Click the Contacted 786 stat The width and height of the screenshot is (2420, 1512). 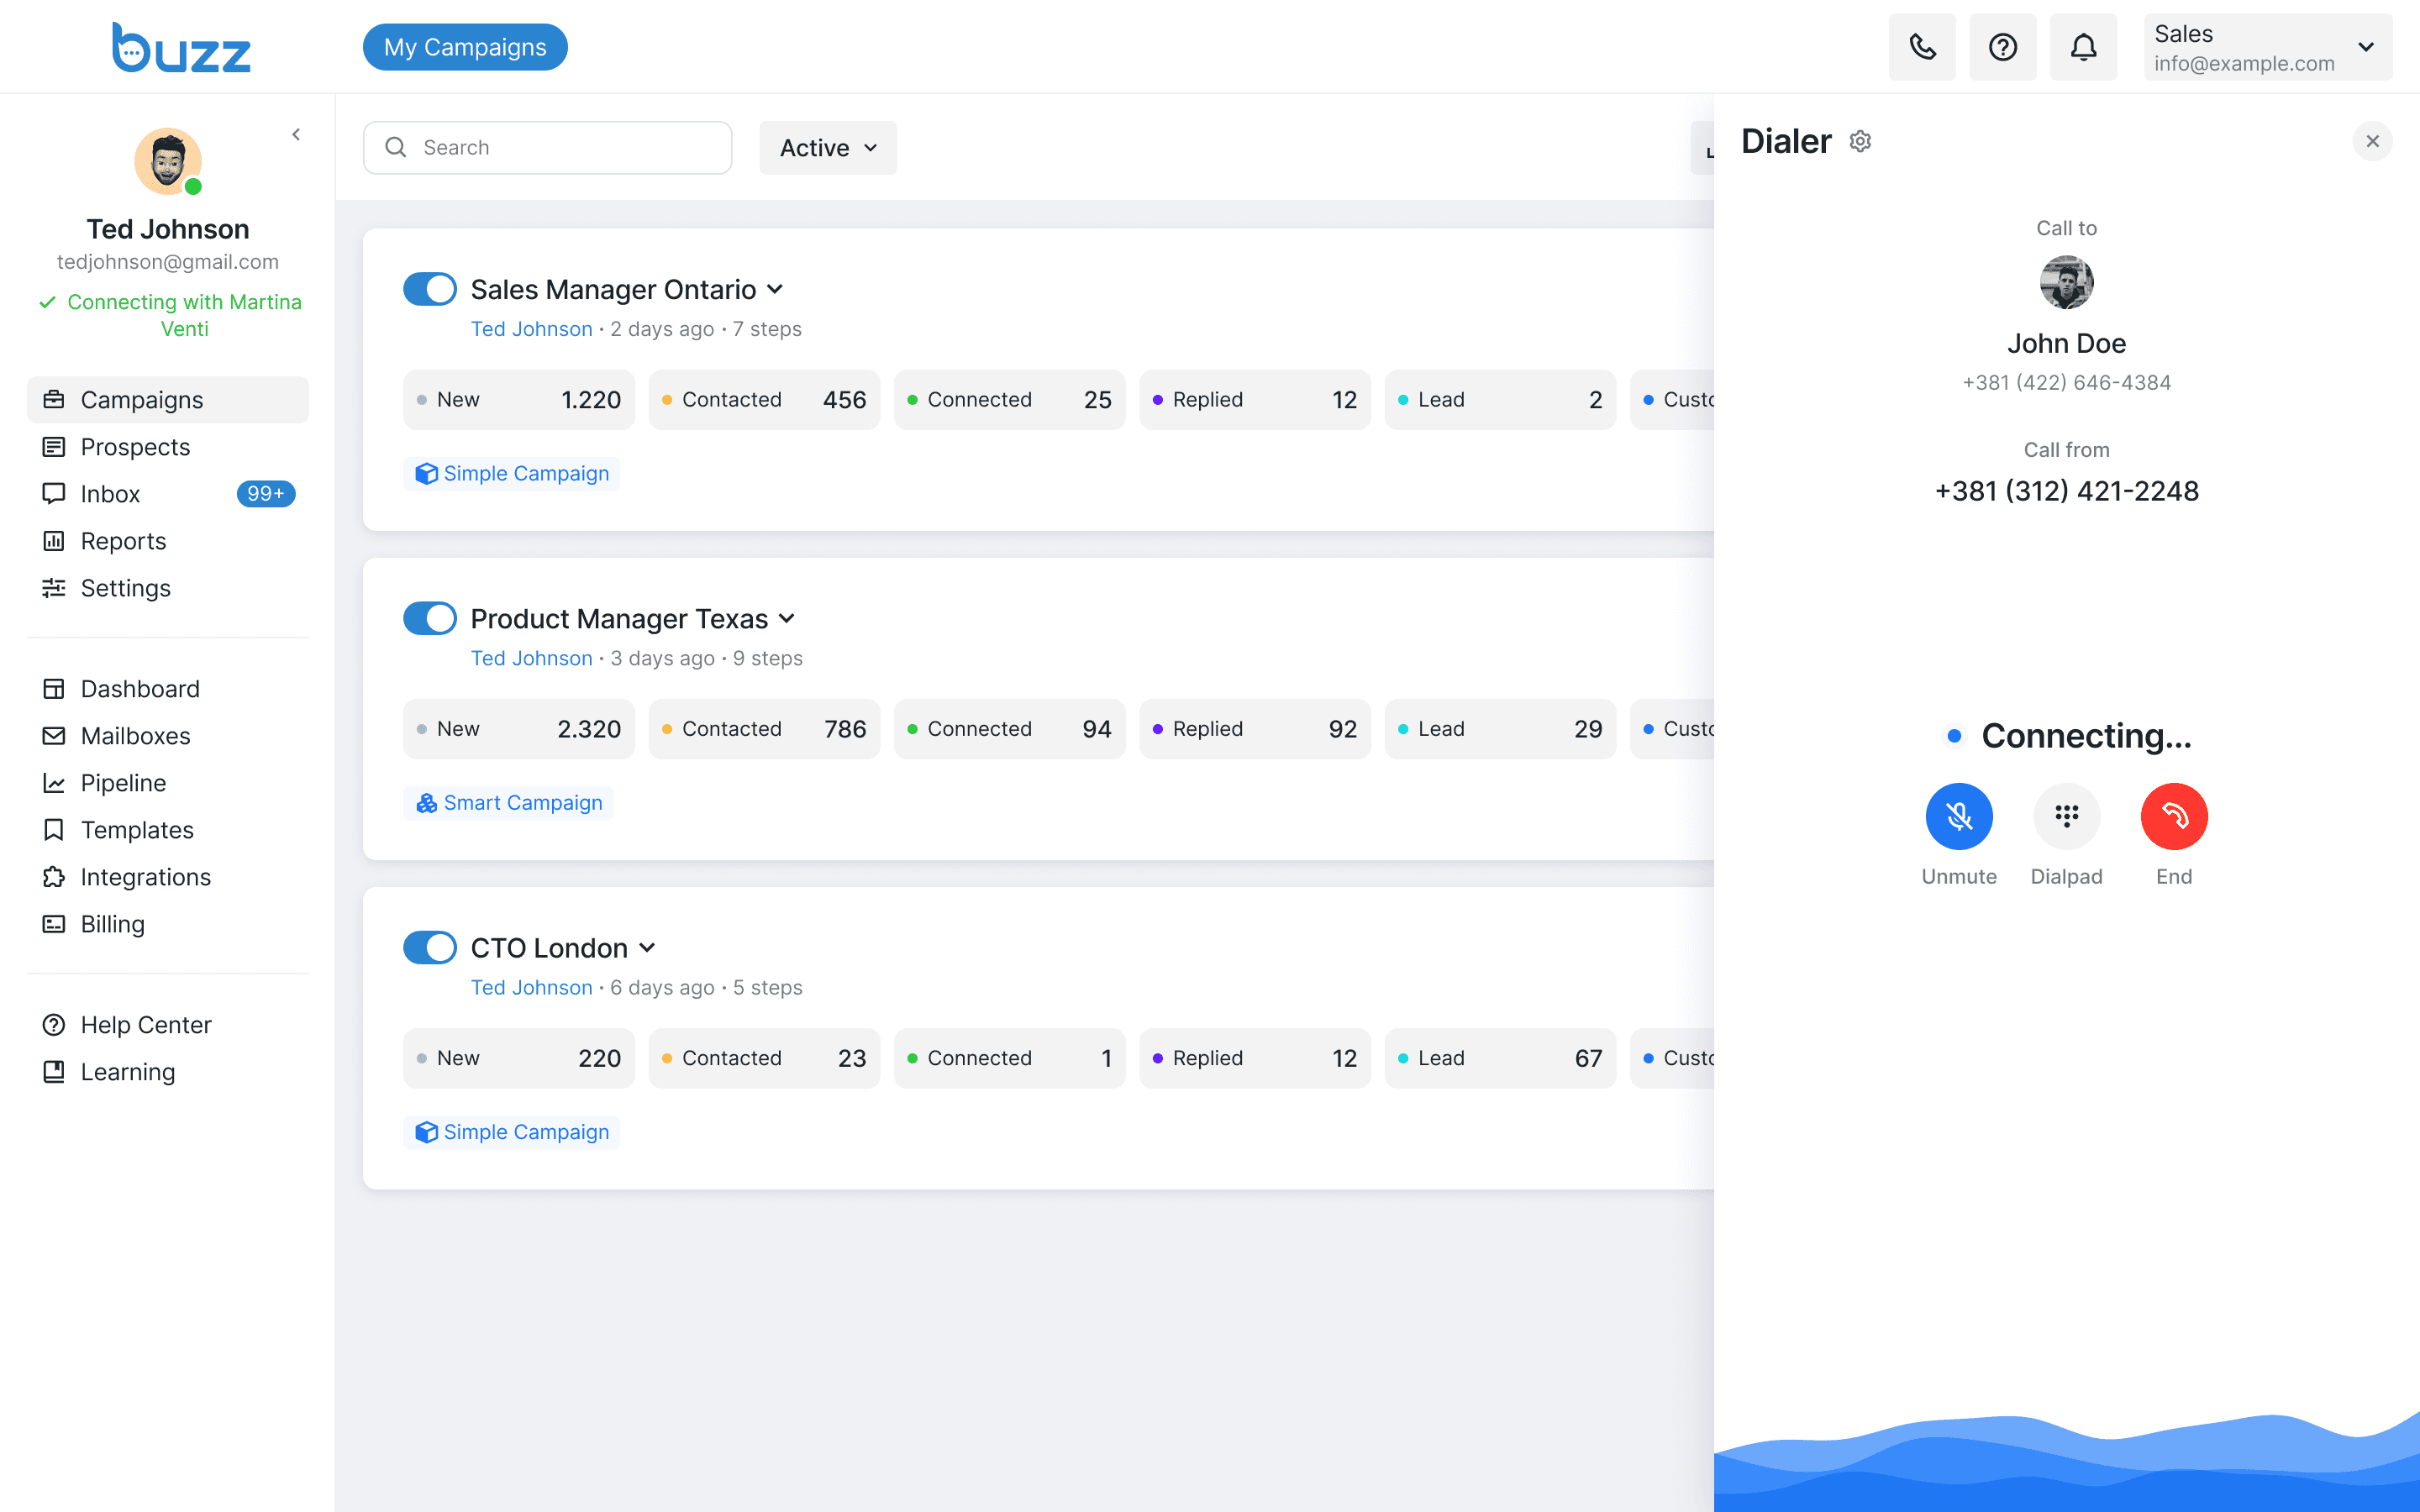pyautogui.click(x=764, y=729)
